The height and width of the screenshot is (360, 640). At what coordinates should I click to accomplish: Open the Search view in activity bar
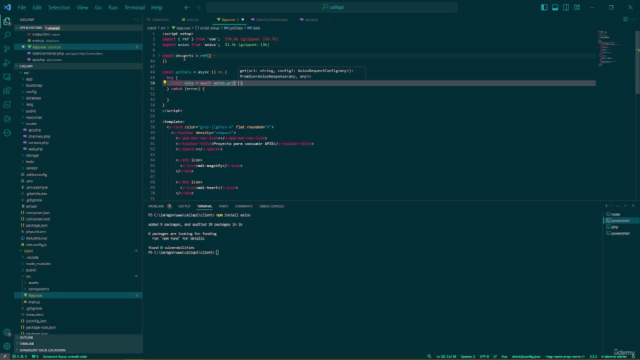tap(7, 36)
